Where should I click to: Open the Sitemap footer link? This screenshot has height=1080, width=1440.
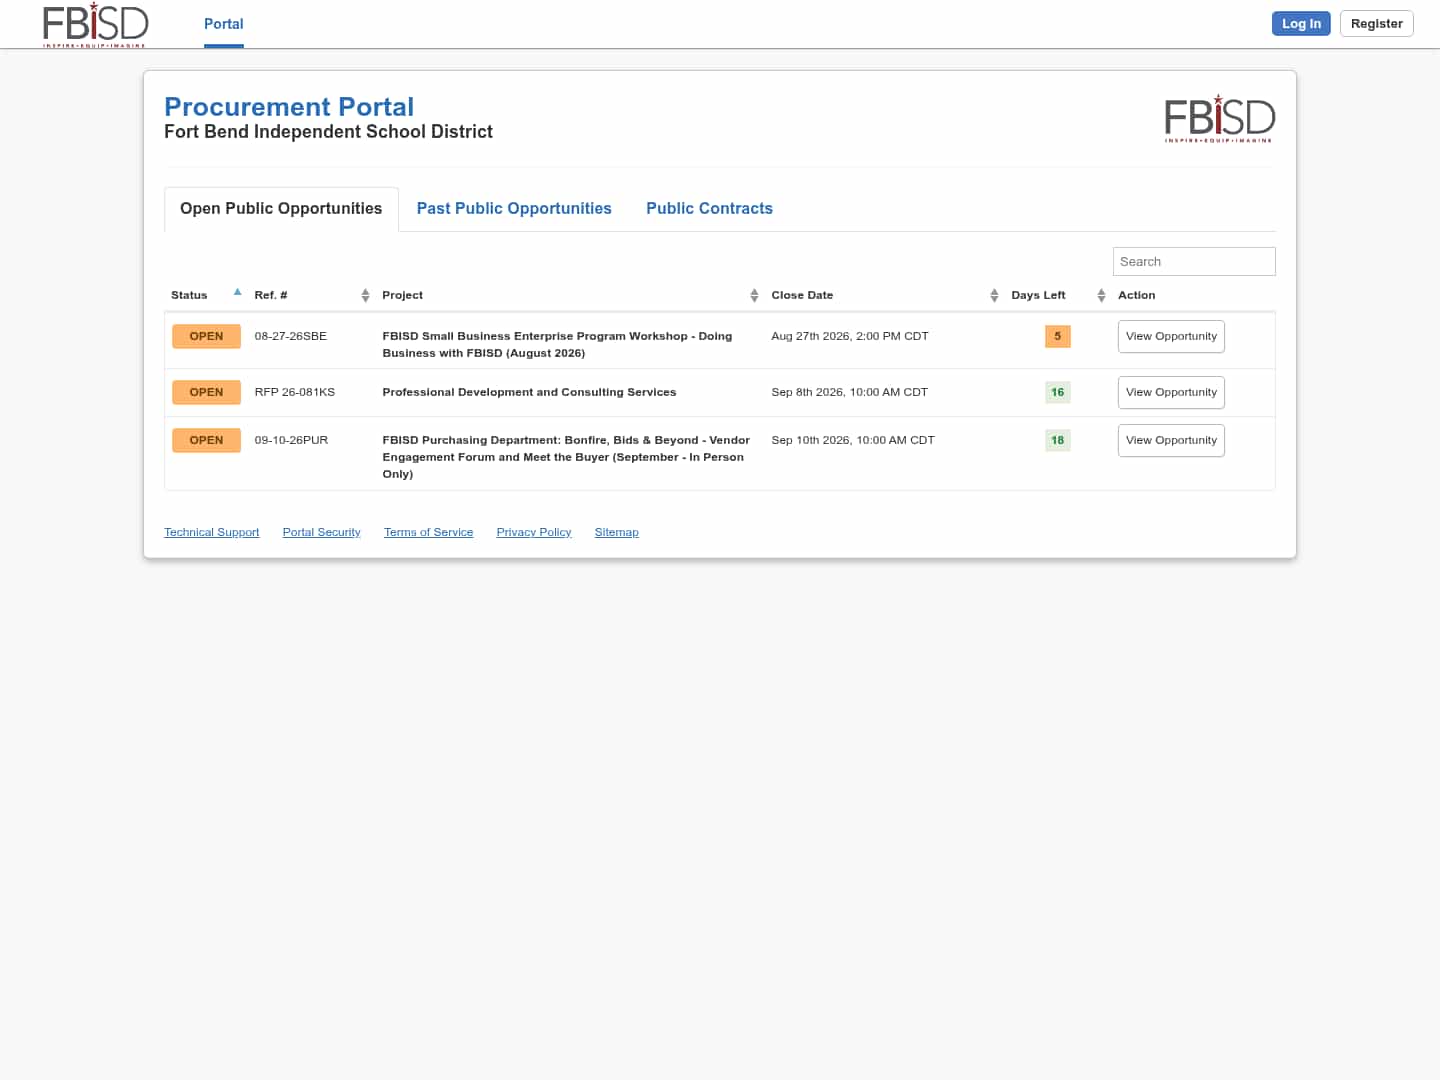point(617,532)
